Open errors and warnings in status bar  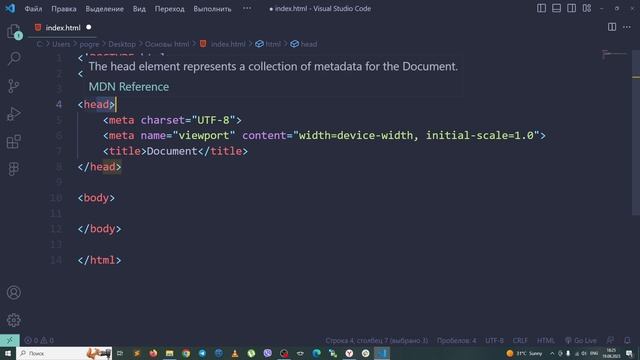point(39,340)
